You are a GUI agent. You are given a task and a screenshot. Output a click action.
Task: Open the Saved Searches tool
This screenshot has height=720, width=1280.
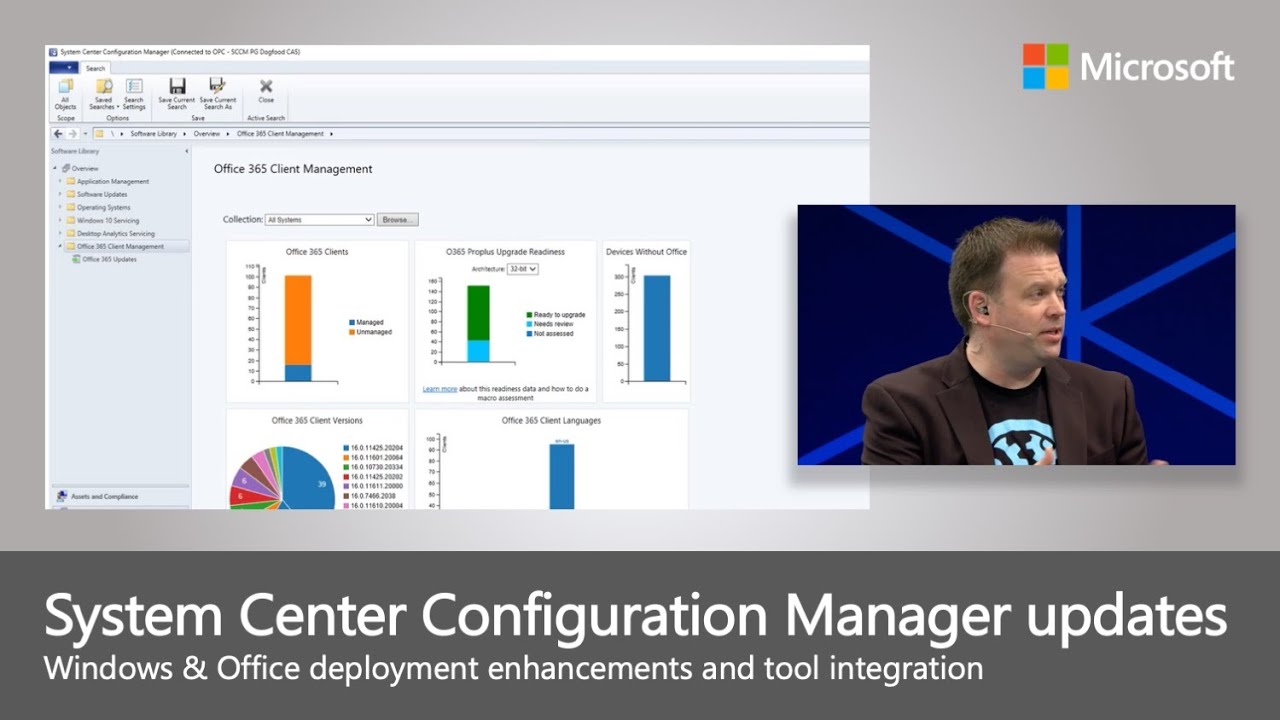pyautogui.click(x=103, y=86)
